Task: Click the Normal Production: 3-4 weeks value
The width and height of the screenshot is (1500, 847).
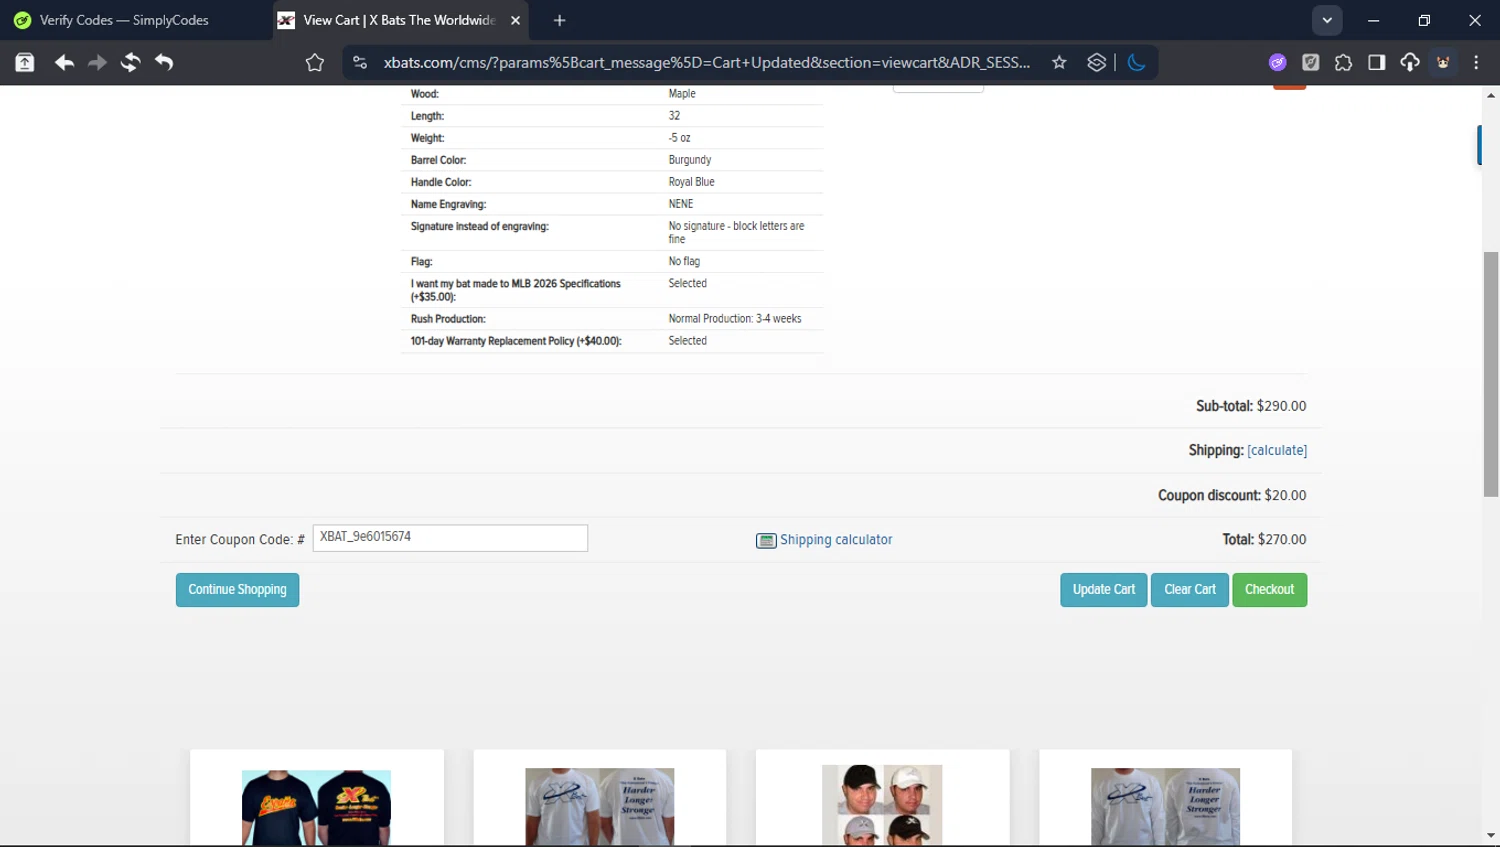Action: coord(735,319)
